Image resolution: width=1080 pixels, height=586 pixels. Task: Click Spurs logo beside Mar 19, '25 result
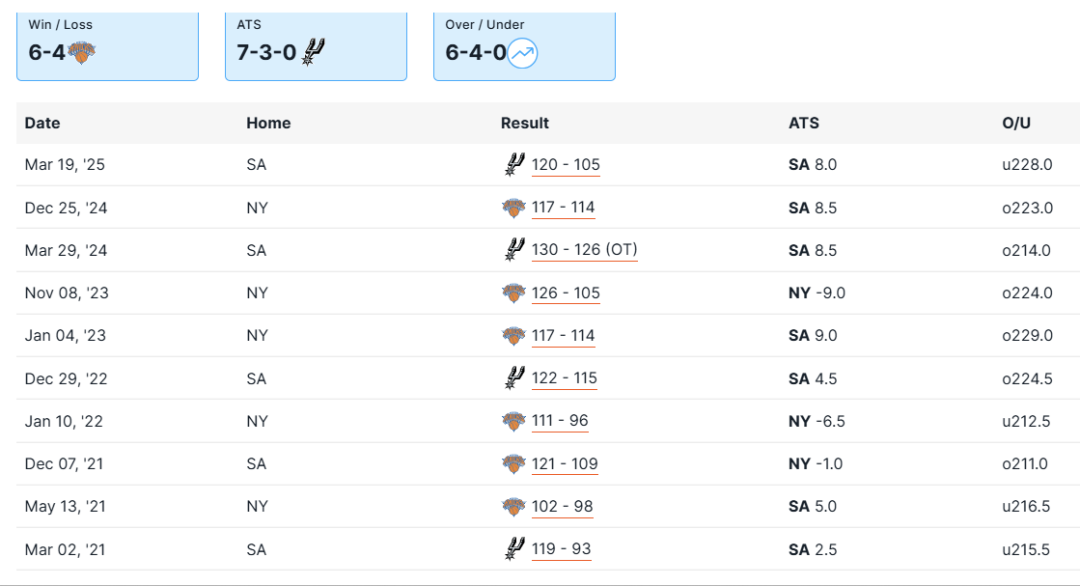coord(514,164)
